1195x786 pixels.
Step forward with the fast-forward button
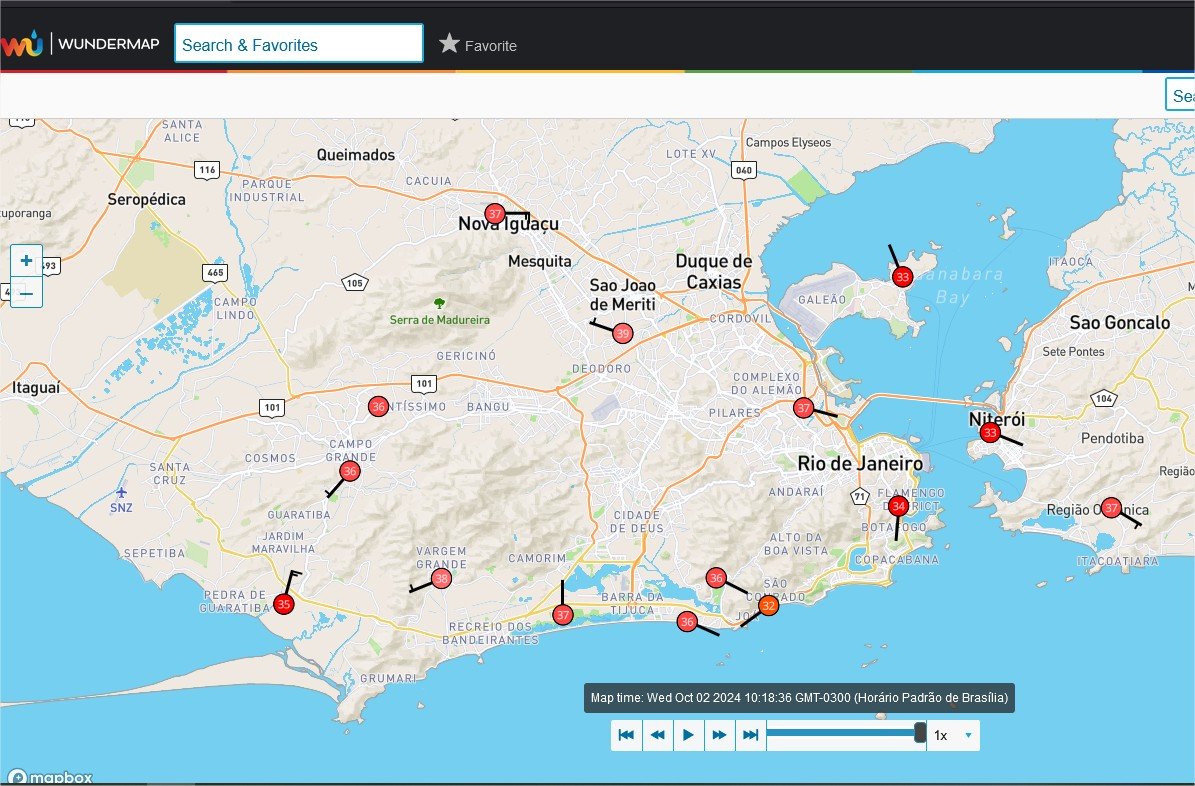pyautogui.click(x=719, y=735)
